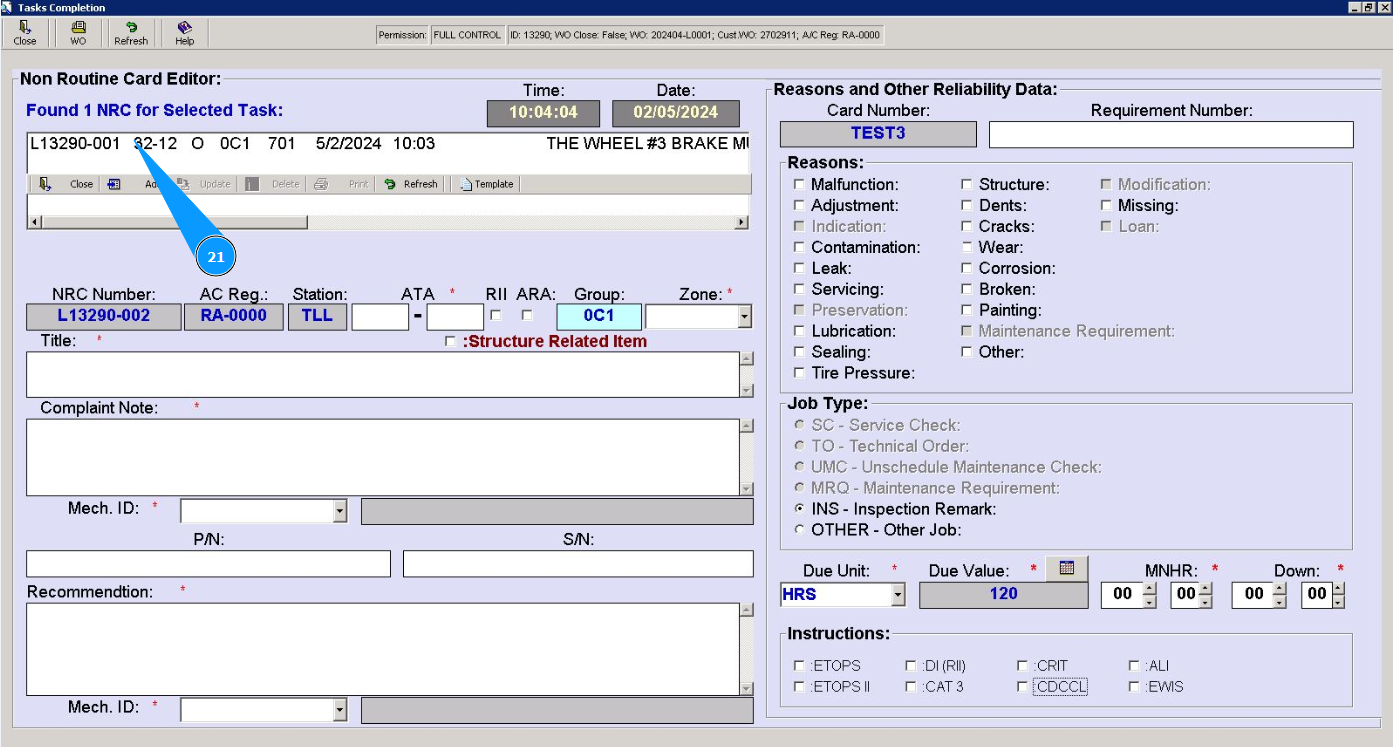Tick the Structure Related Item checkbox
Screen dimensions: 1393x747
point(450,342)
